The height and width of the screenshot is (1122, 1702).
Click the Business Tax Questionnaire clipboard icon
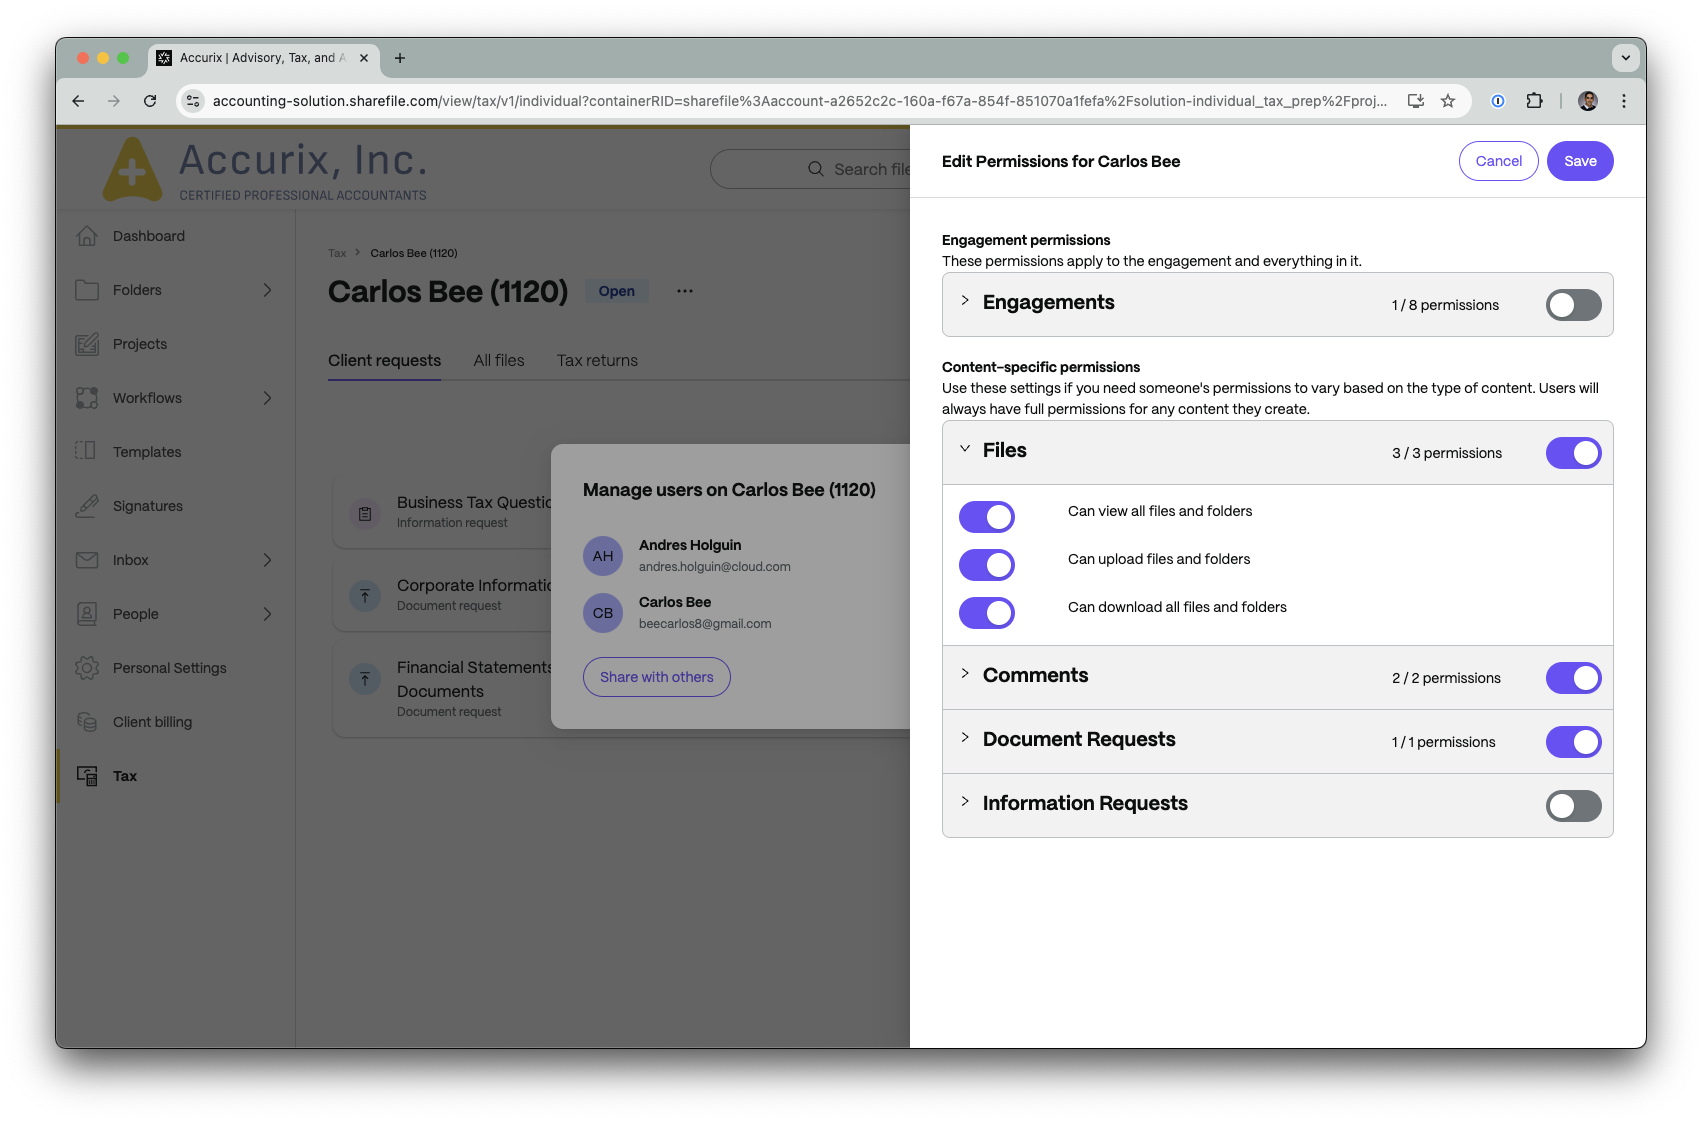tap(365, 514)
